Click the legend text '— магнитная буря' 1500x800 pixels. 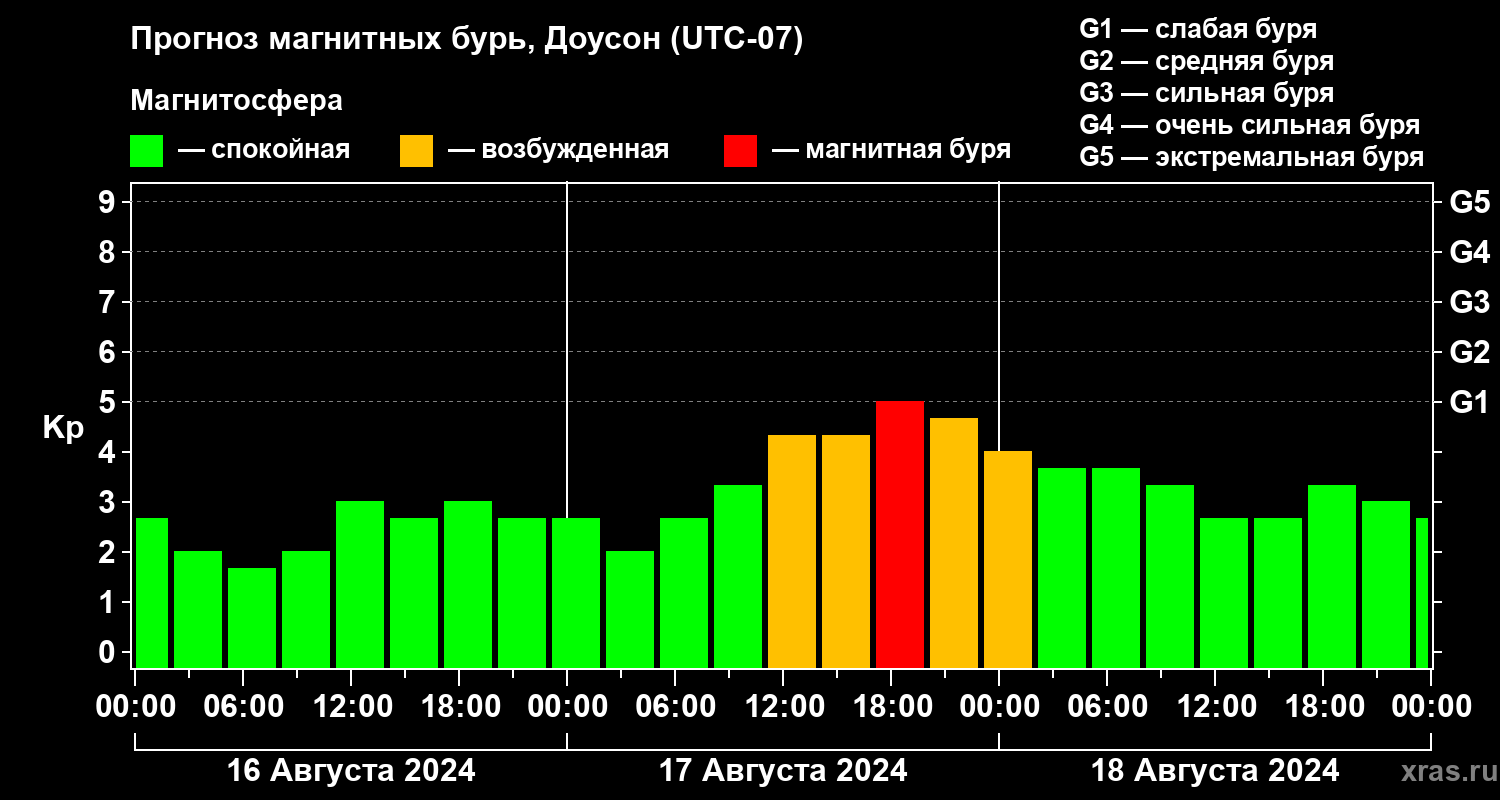pyautogui.click(x=891, y=150)
